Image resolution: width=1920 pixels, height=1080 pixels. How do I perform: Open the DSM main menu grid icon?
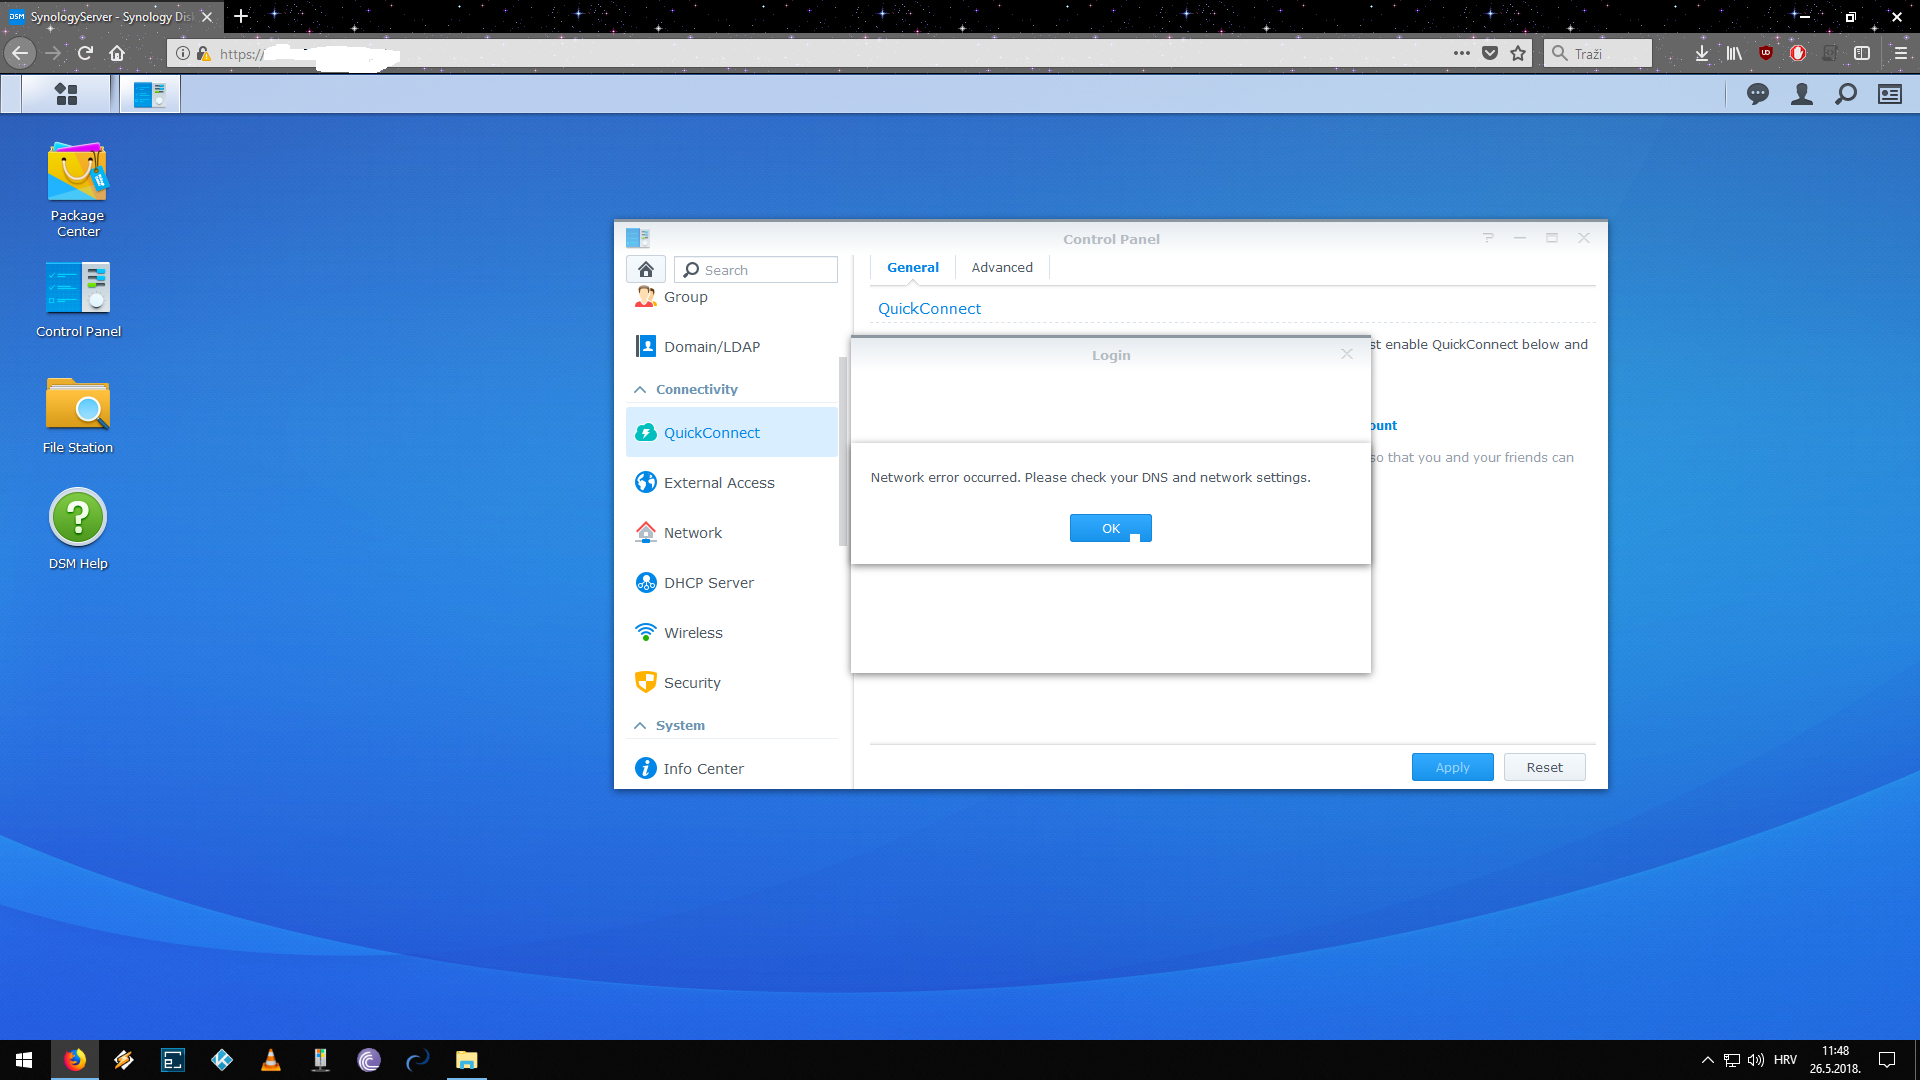click(66, 94)
